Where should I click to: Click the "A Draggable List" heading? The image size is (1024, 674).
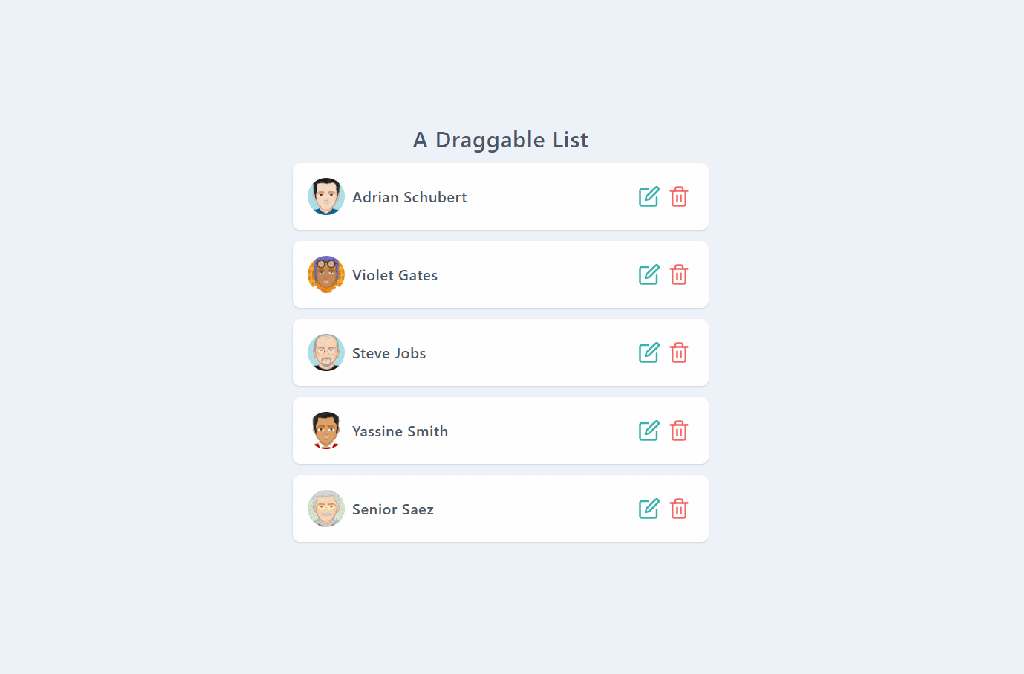click(x=501, y=140)
